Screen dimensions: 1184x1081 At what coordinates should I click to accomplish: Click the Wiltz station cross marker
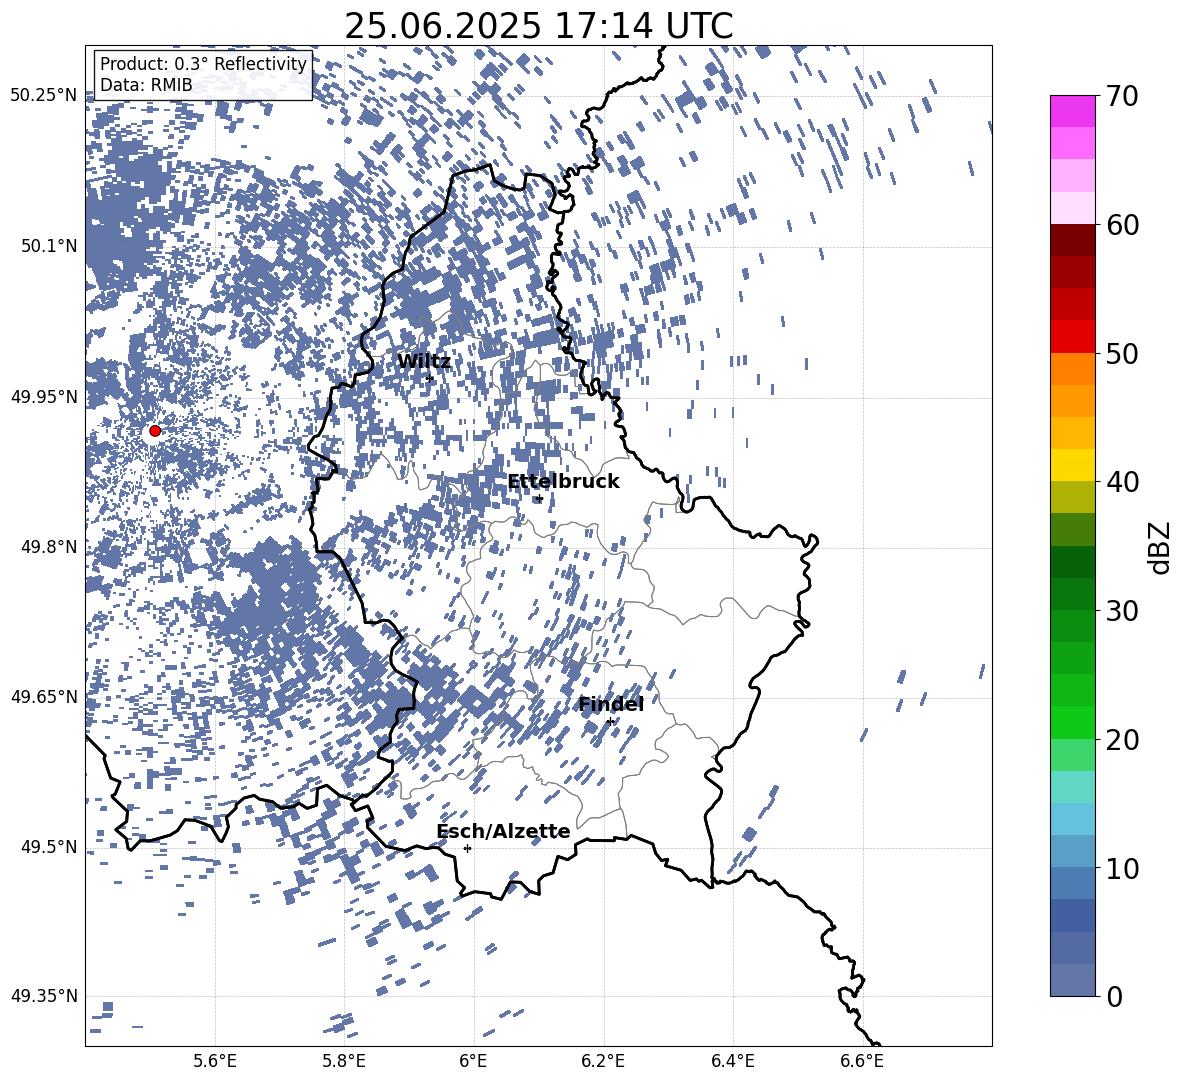click(430, 379)
